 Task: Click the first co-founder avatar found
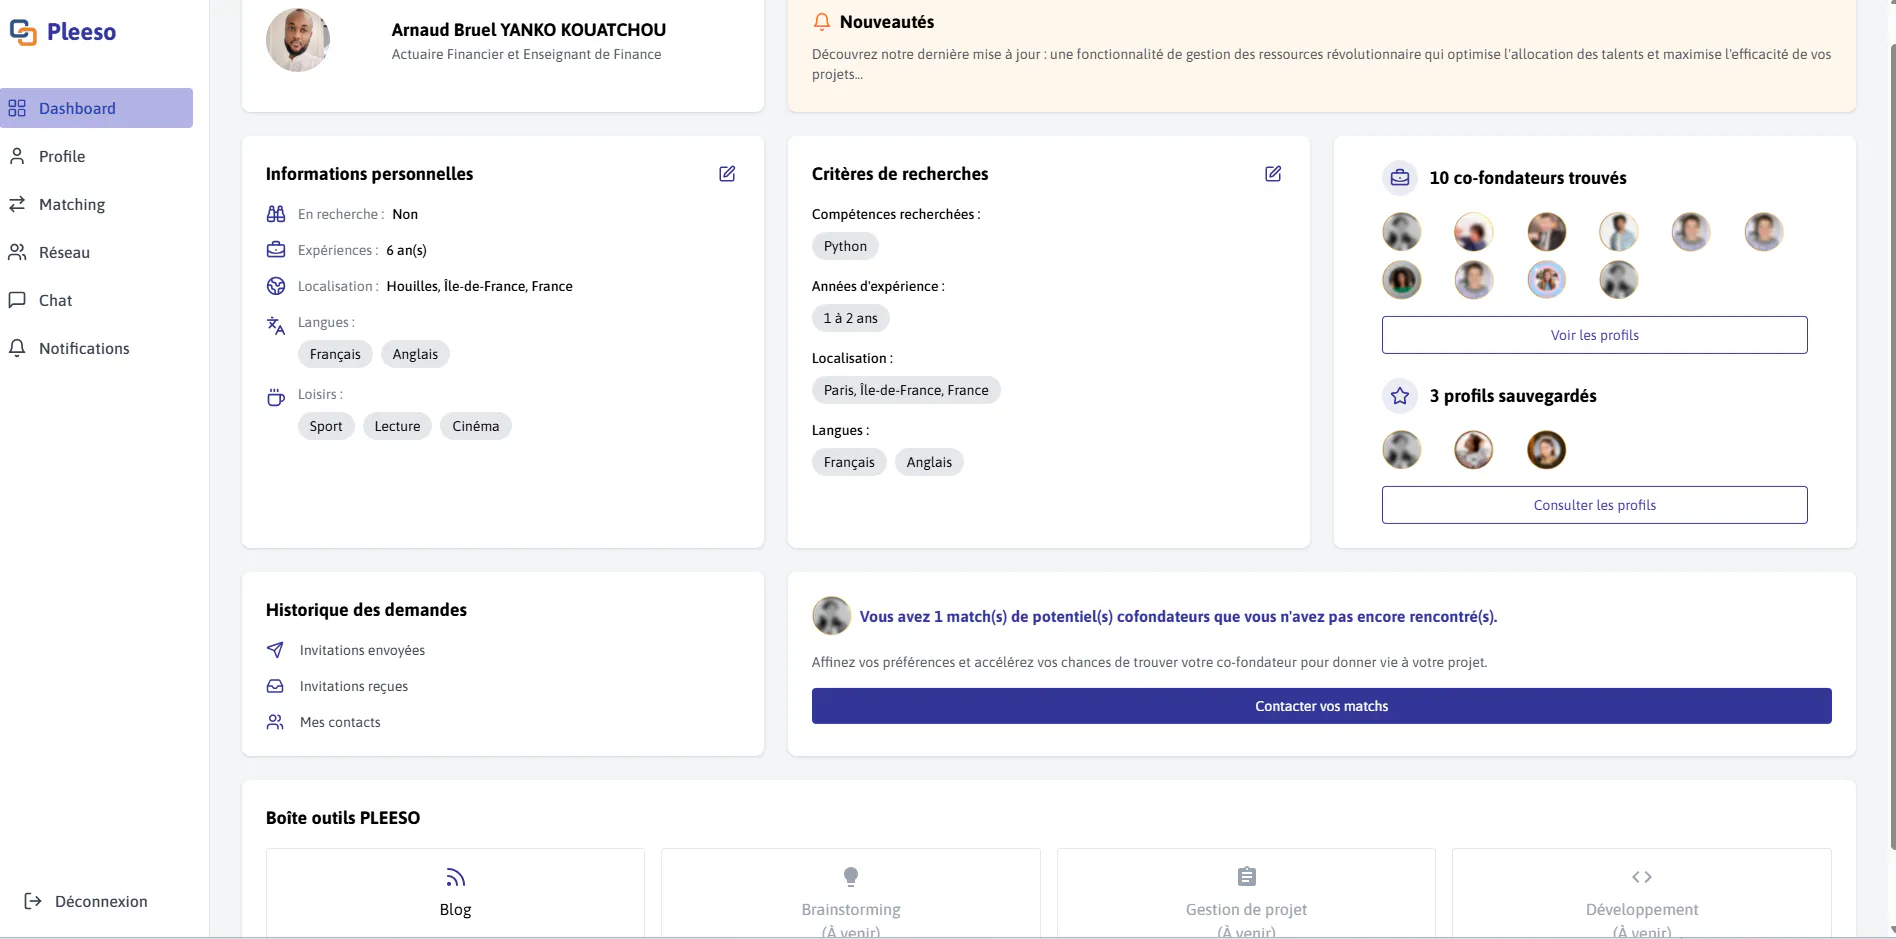coord(1401,232)
